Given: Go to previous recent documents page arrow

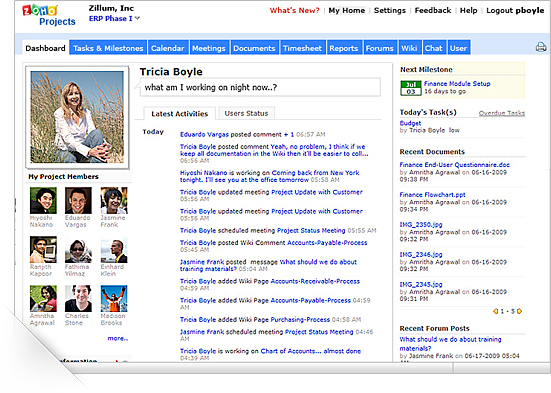Looking at the screenshot, I should 495,311.
